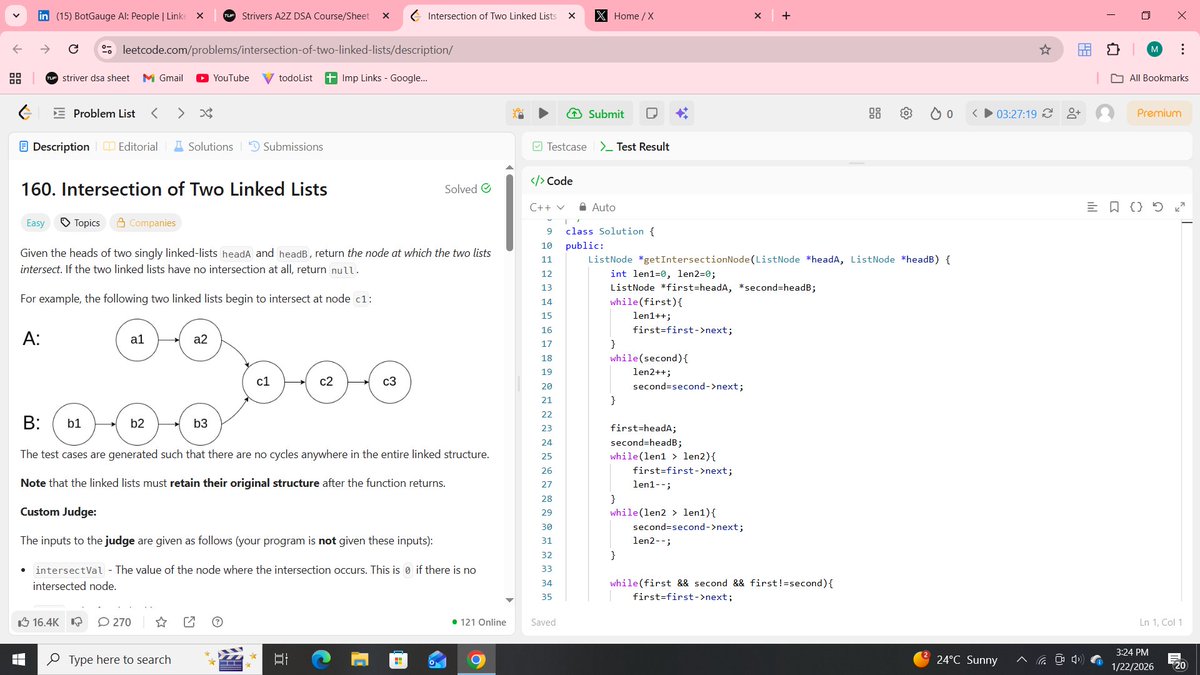This screenshot has height=675, width=1200.
Task: Open the Gmail bookmark
Action: coord(163,78)
